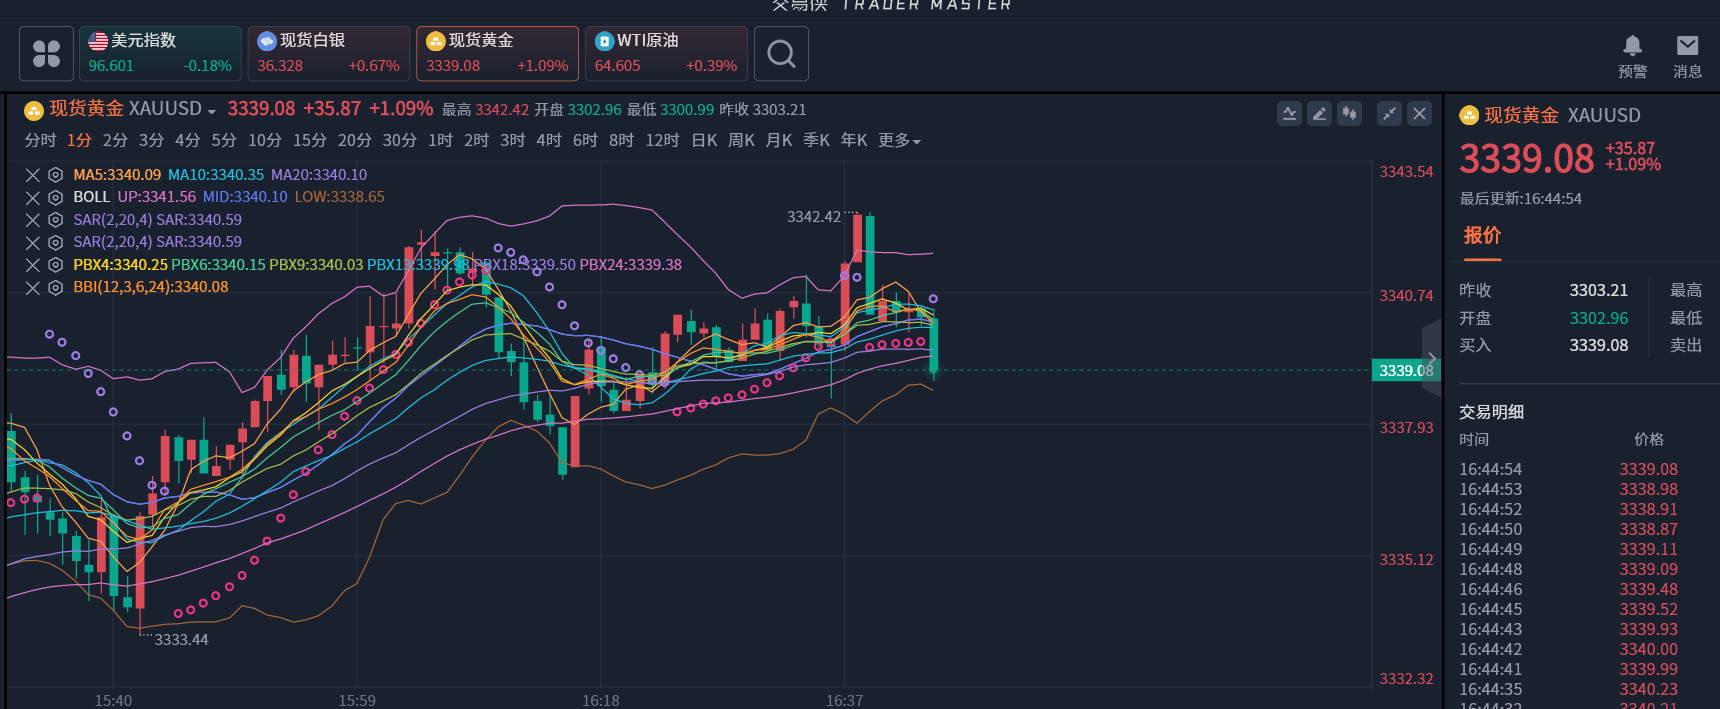Screen dimensions: 1720x709
Task: Select the WTI原油 ticker card
Action: (666, 53)
